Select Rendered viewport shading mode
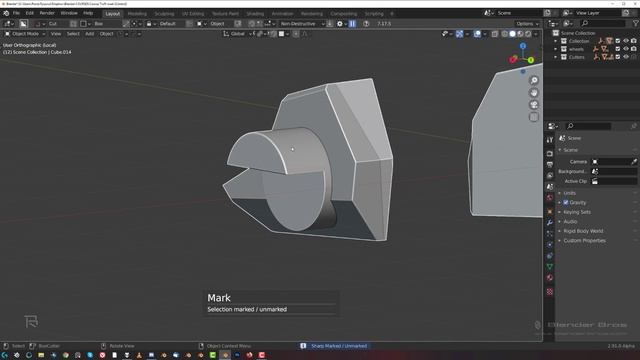This screenshot has width=640, height=360. tap(528, 34)
